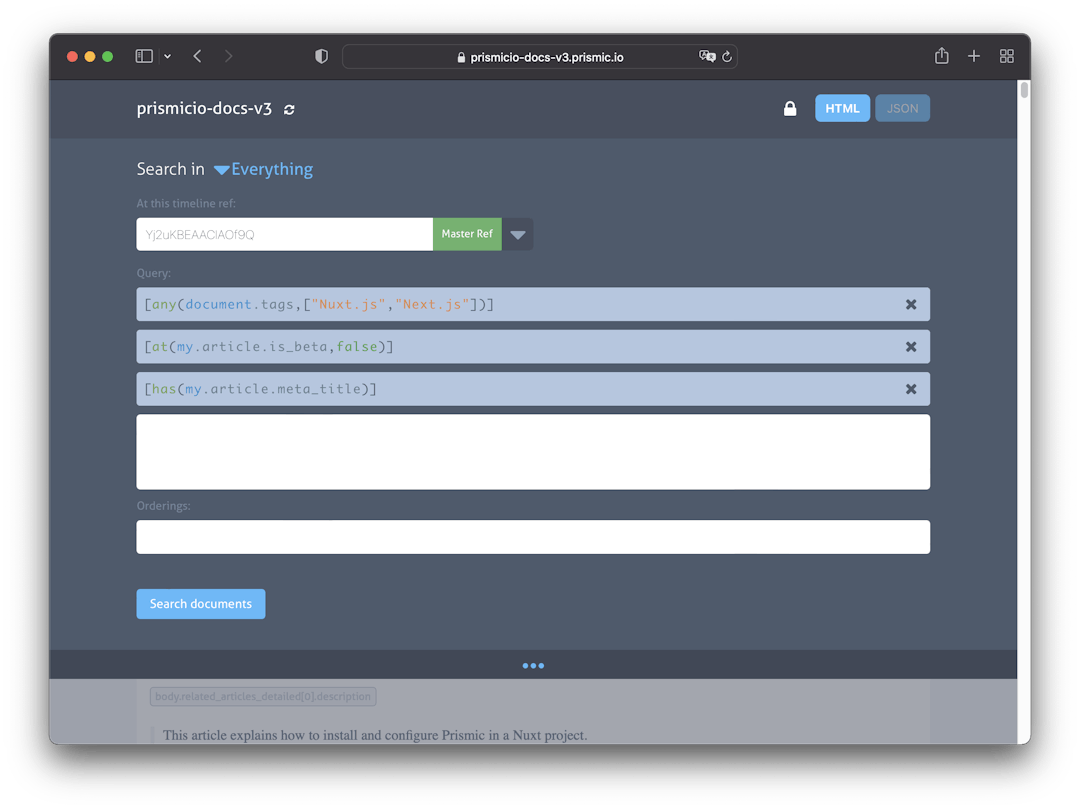This screenshot has height=809, width=1080.
Task: Click the timeline ref input field
Action: pyautogui.click(x=284, y=234)
